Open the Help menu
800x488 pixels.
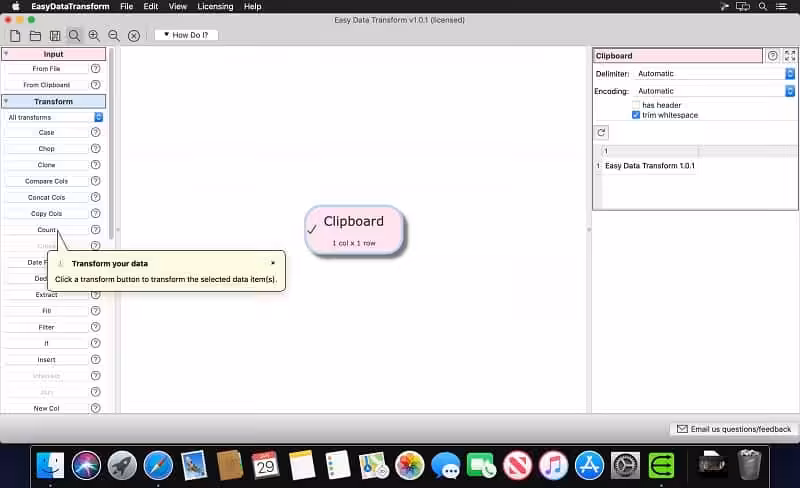tap(253, 6)
